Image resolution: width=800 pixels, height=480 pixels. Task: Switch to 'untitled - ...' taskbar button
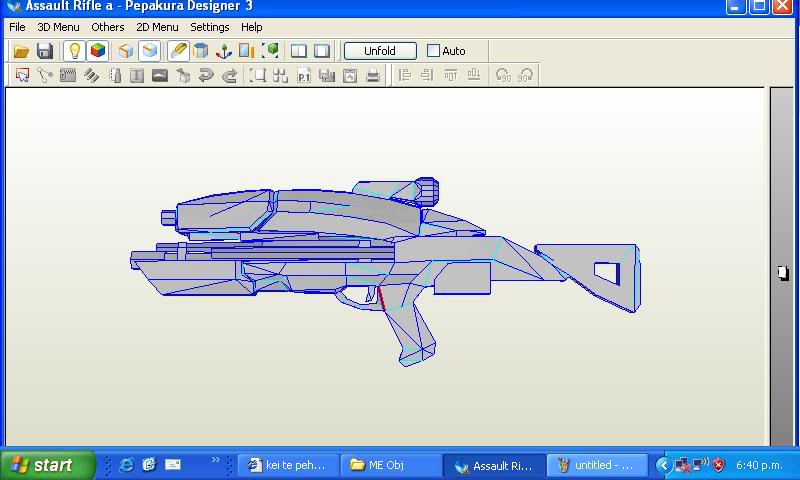pyautogui.click(x=597, y=465)
